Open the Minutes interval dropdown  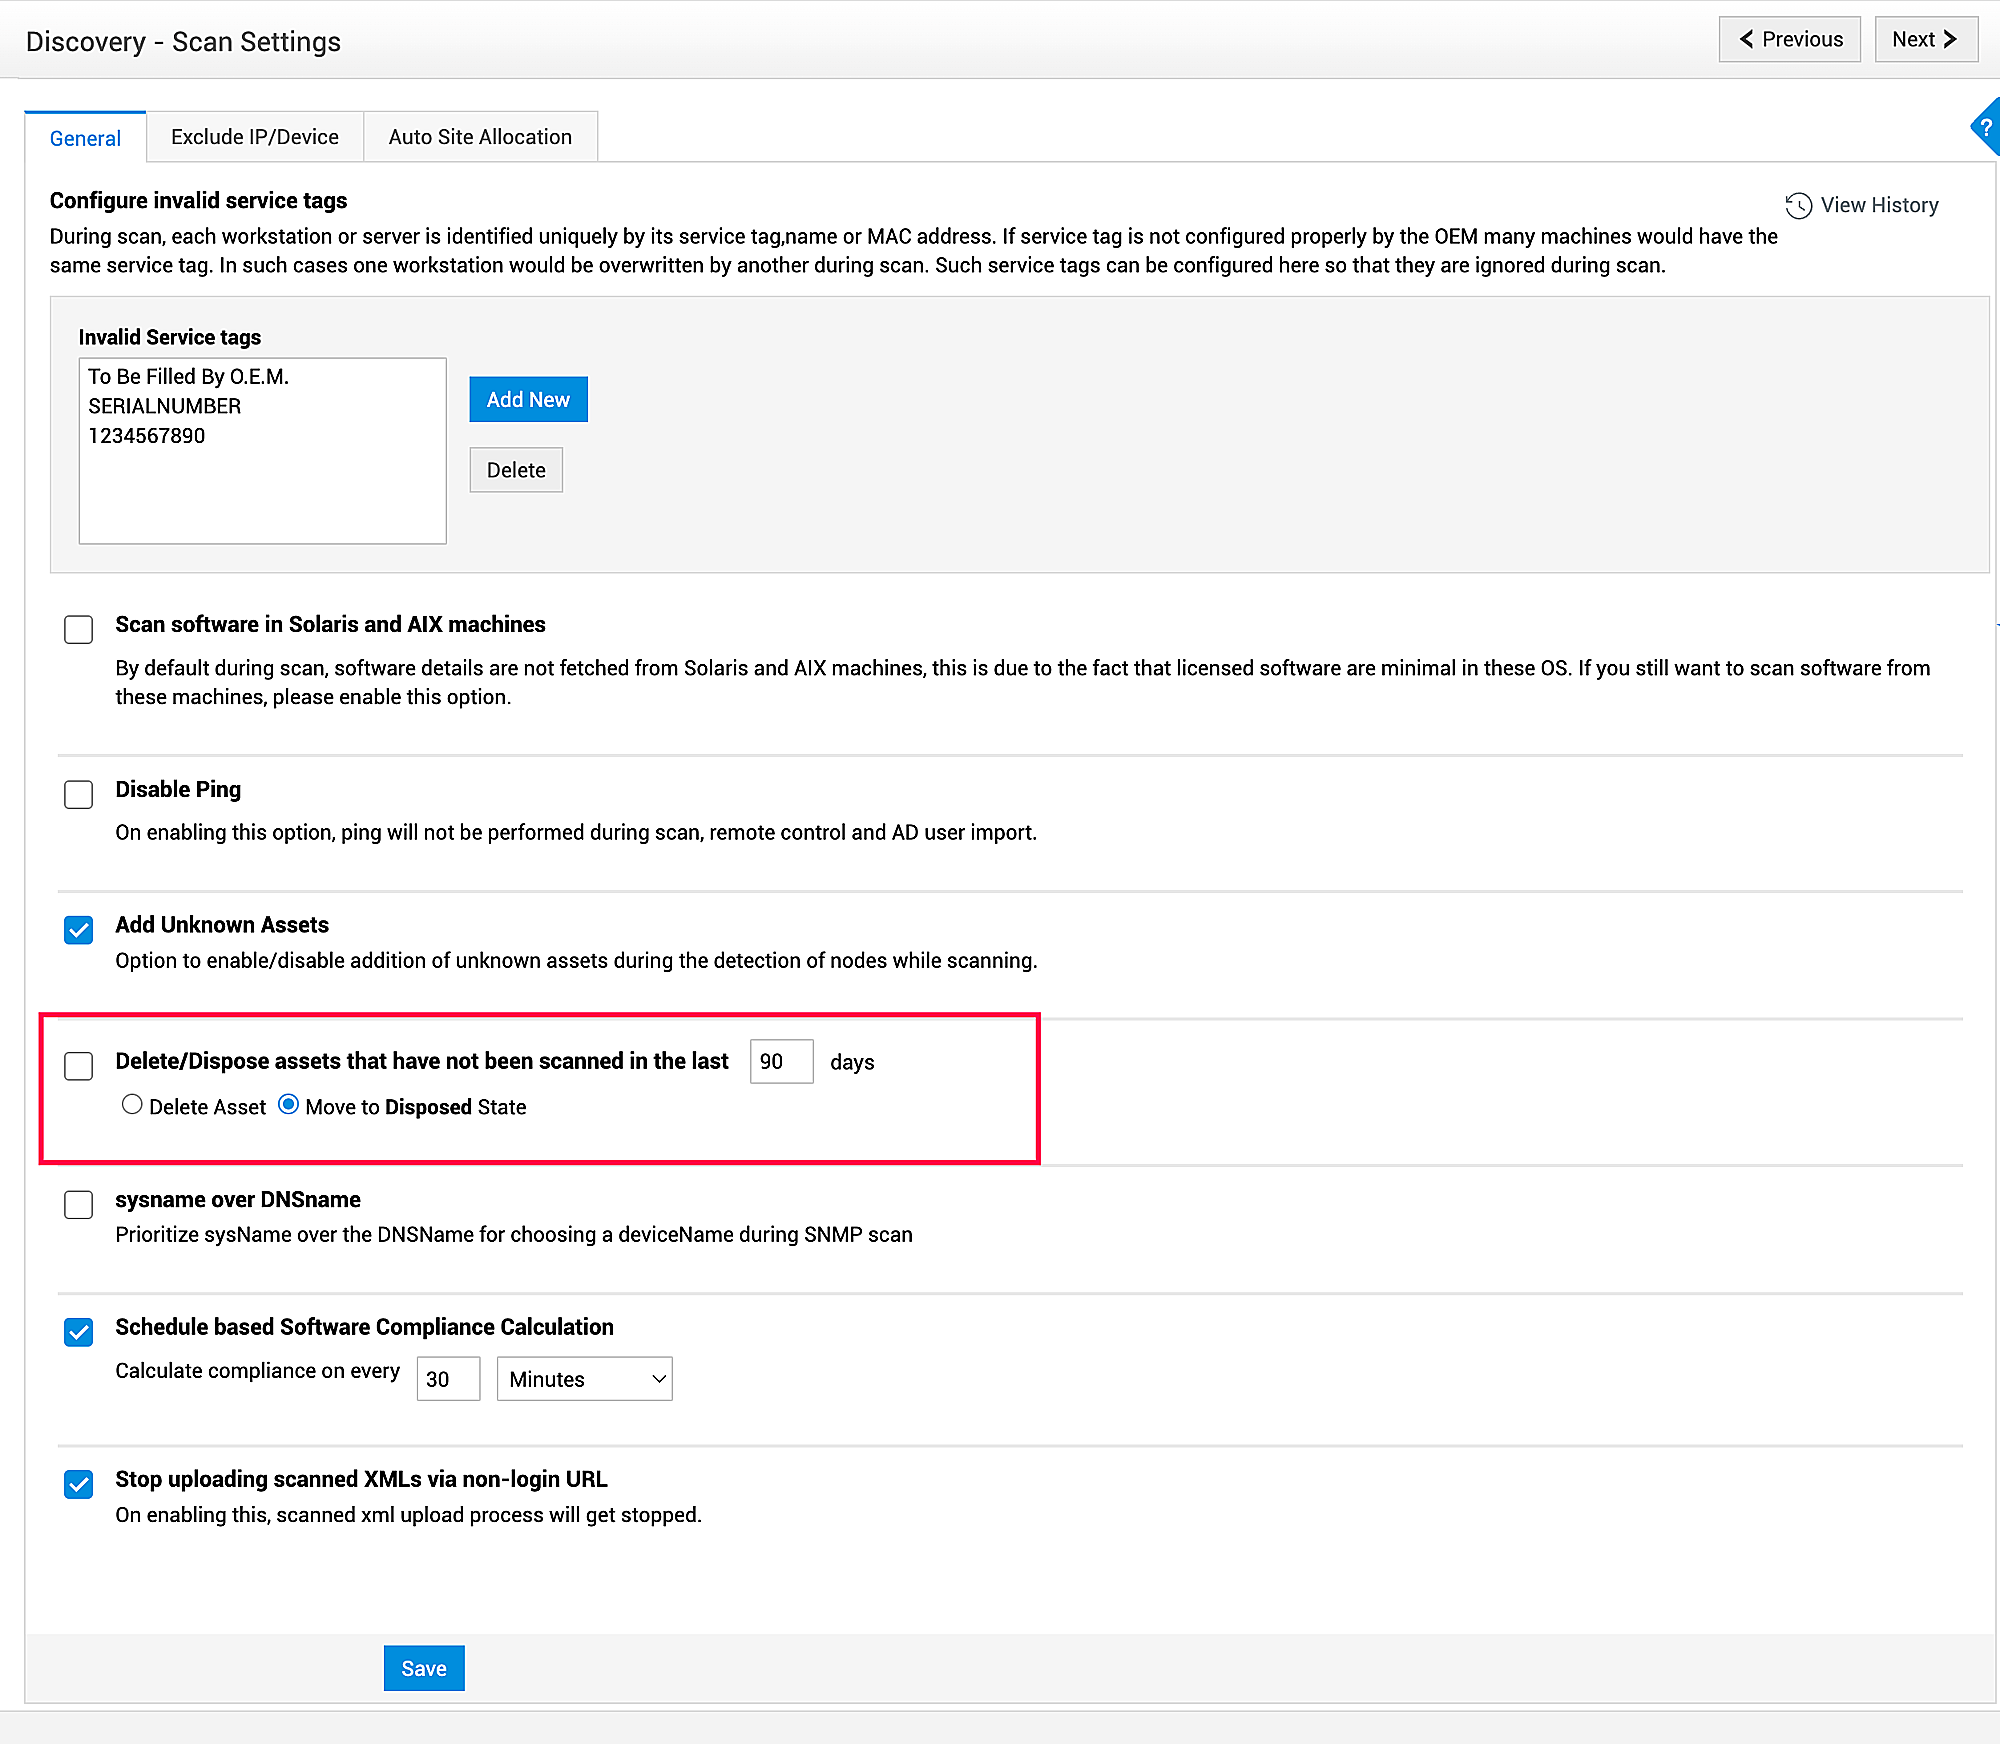[585, 1379]
